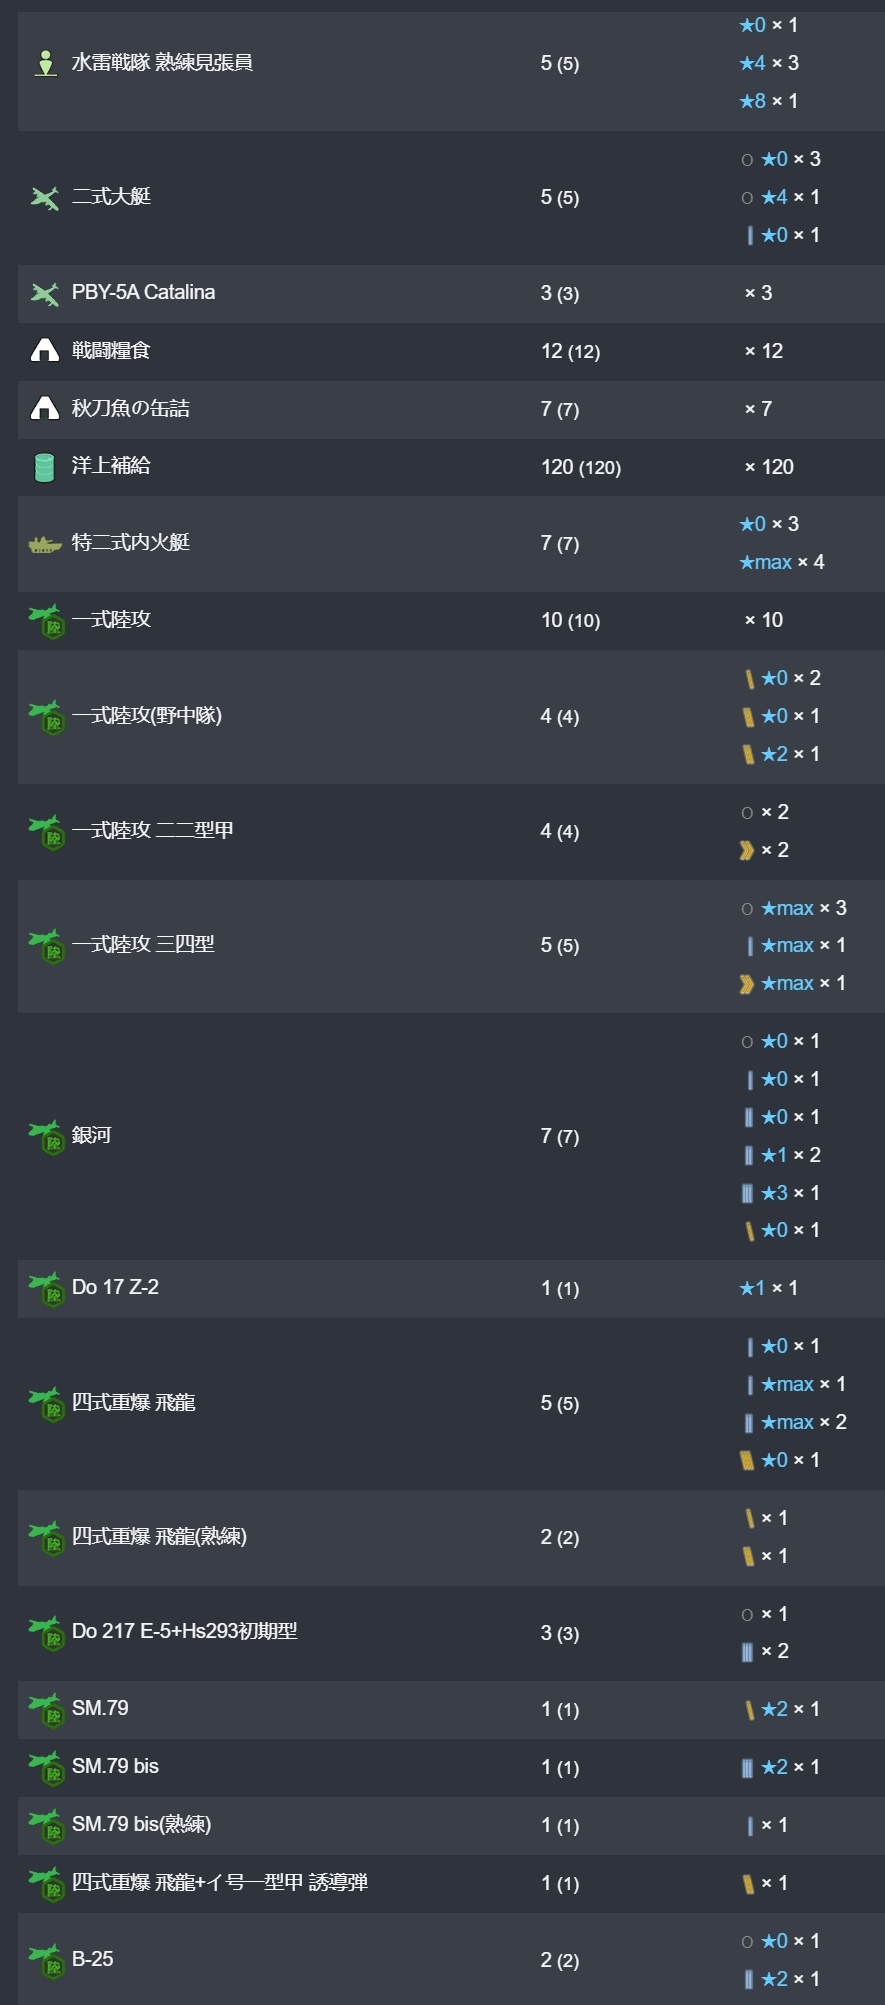
Task: Select the Do 17 Z-2 row name
Action: point(115,1287)
